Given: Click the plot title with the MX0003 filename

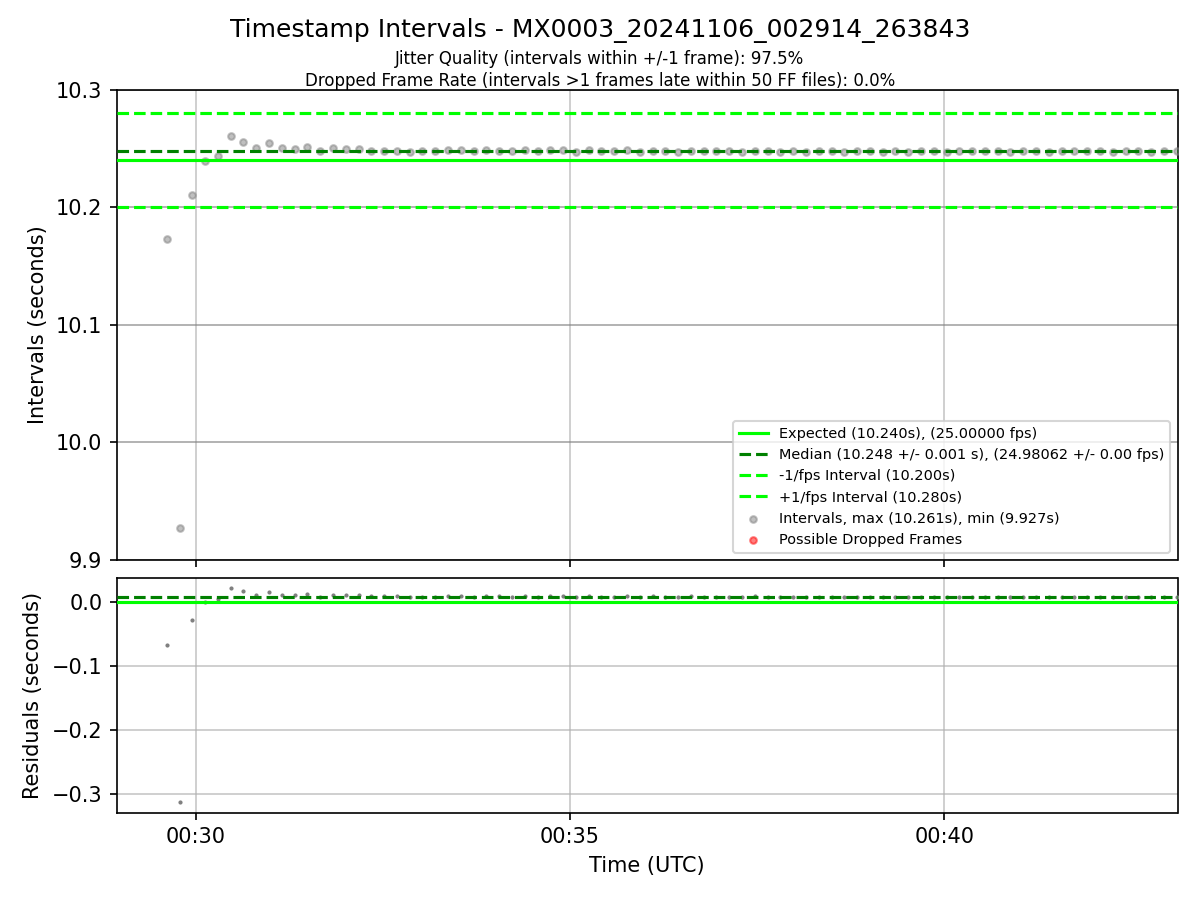Looking at the screenshot, I should pos(599,29).
